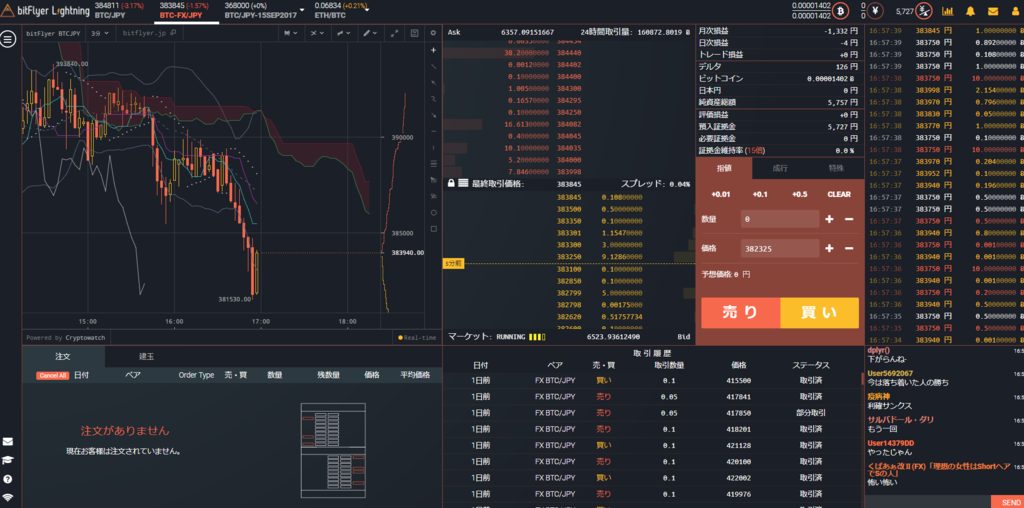Click the order book lock icon
Screen dimensions: 1024x508
(x=451, y=184)
